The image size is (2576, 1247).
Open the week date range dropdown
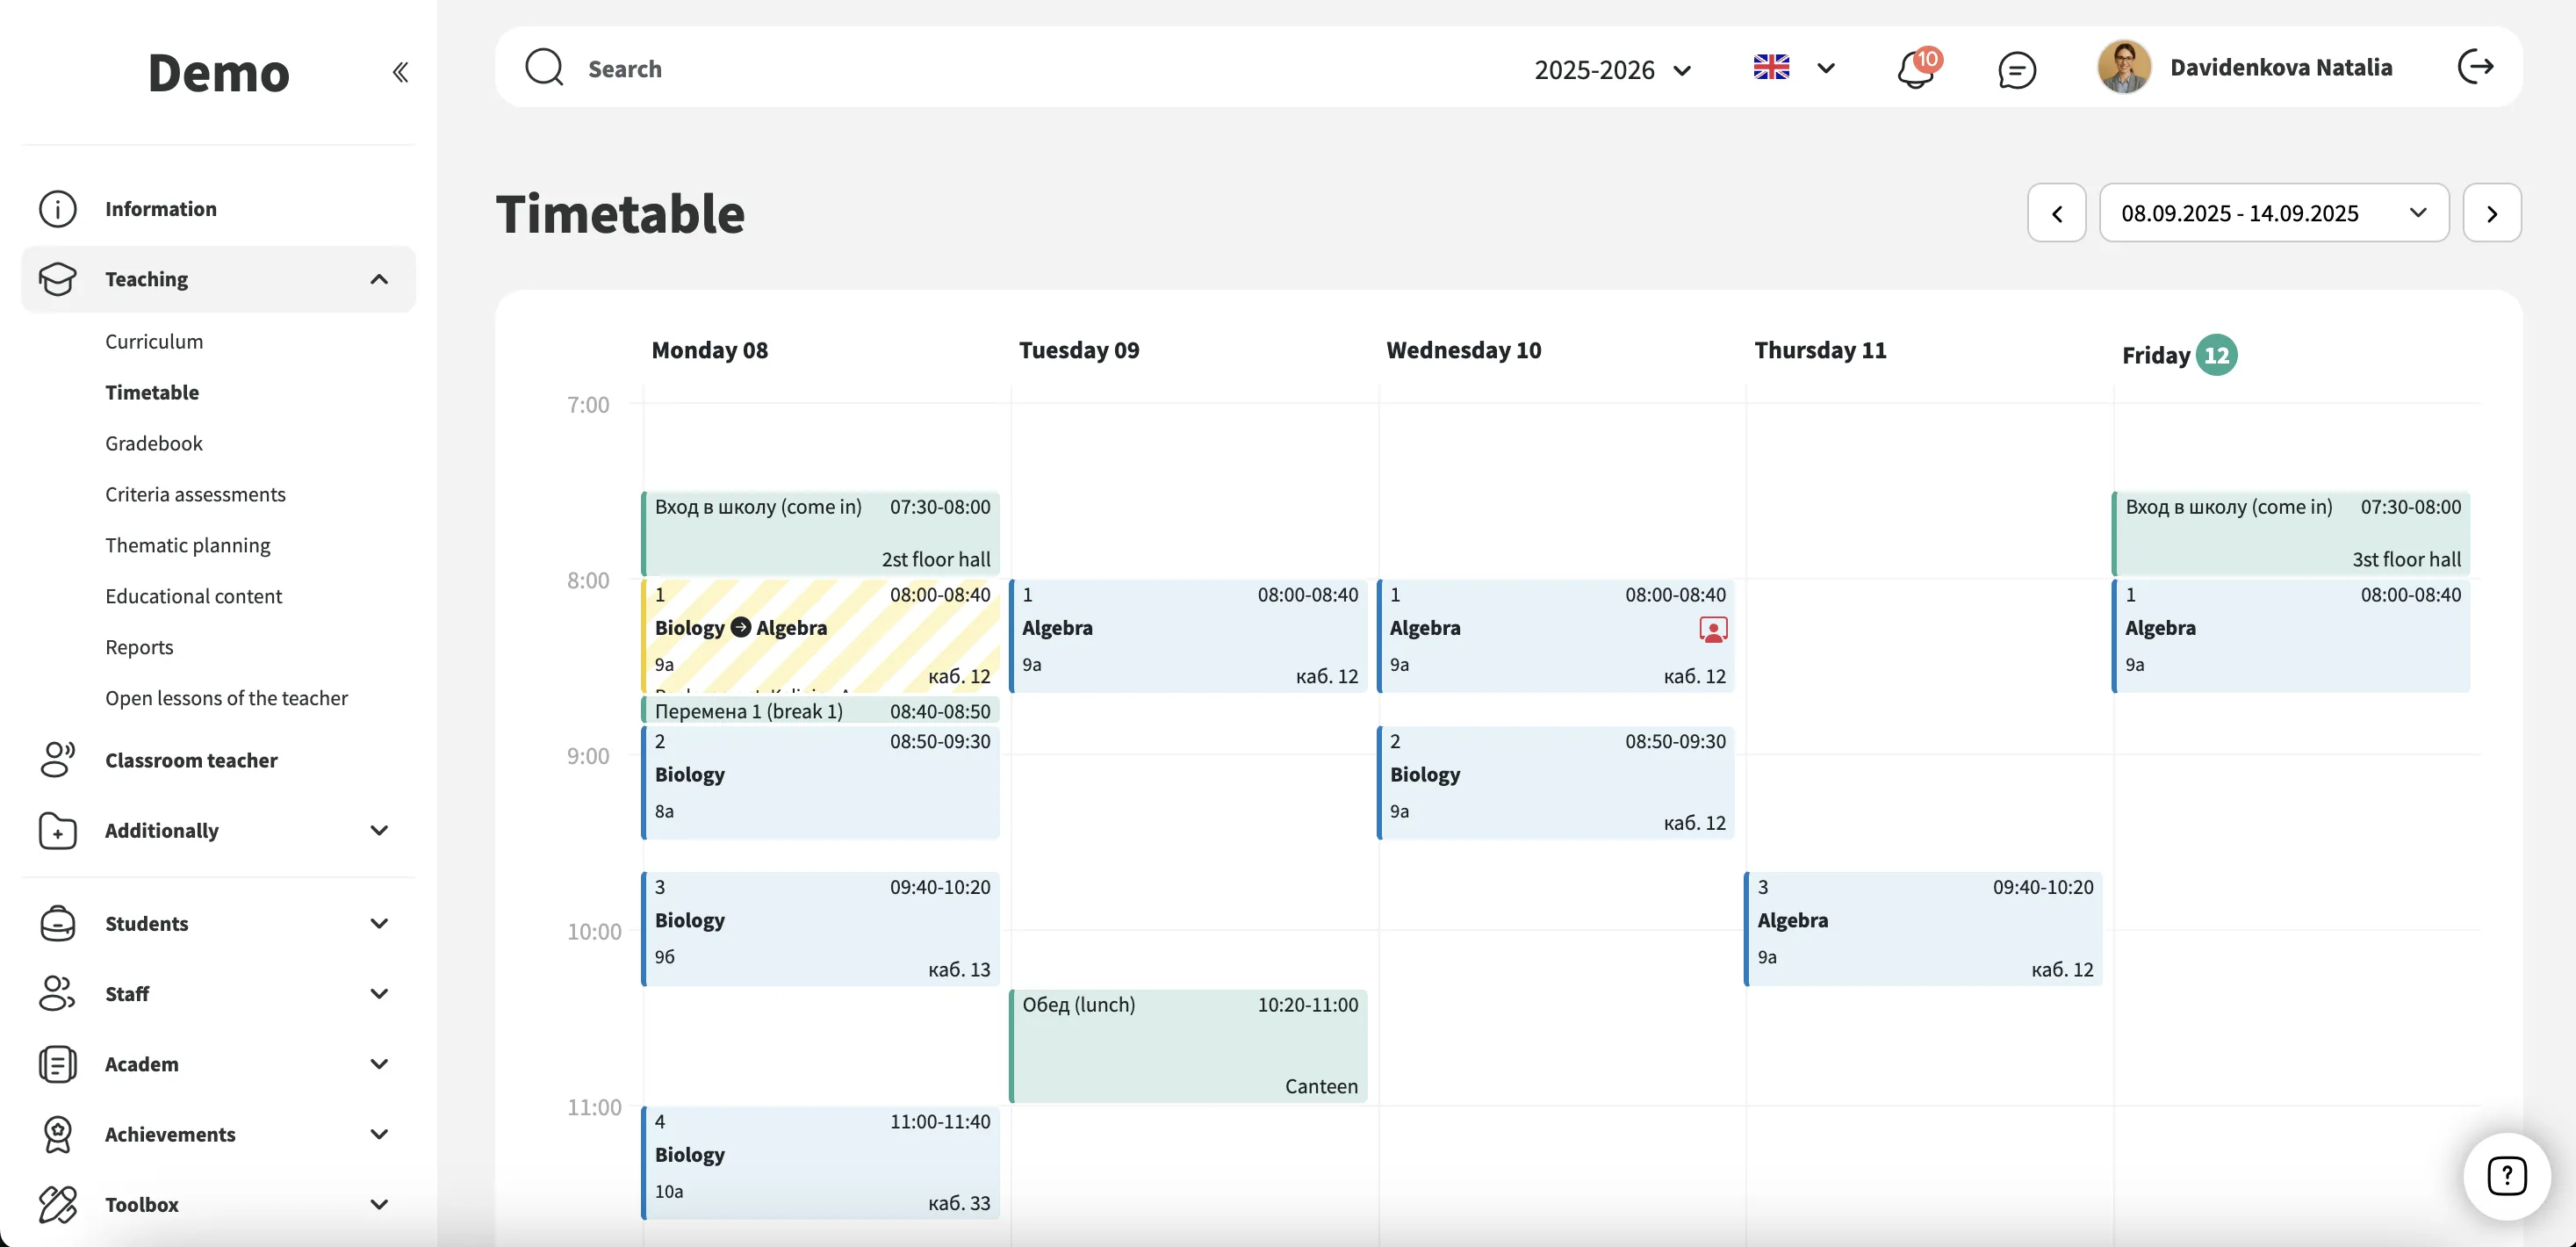2273,213
